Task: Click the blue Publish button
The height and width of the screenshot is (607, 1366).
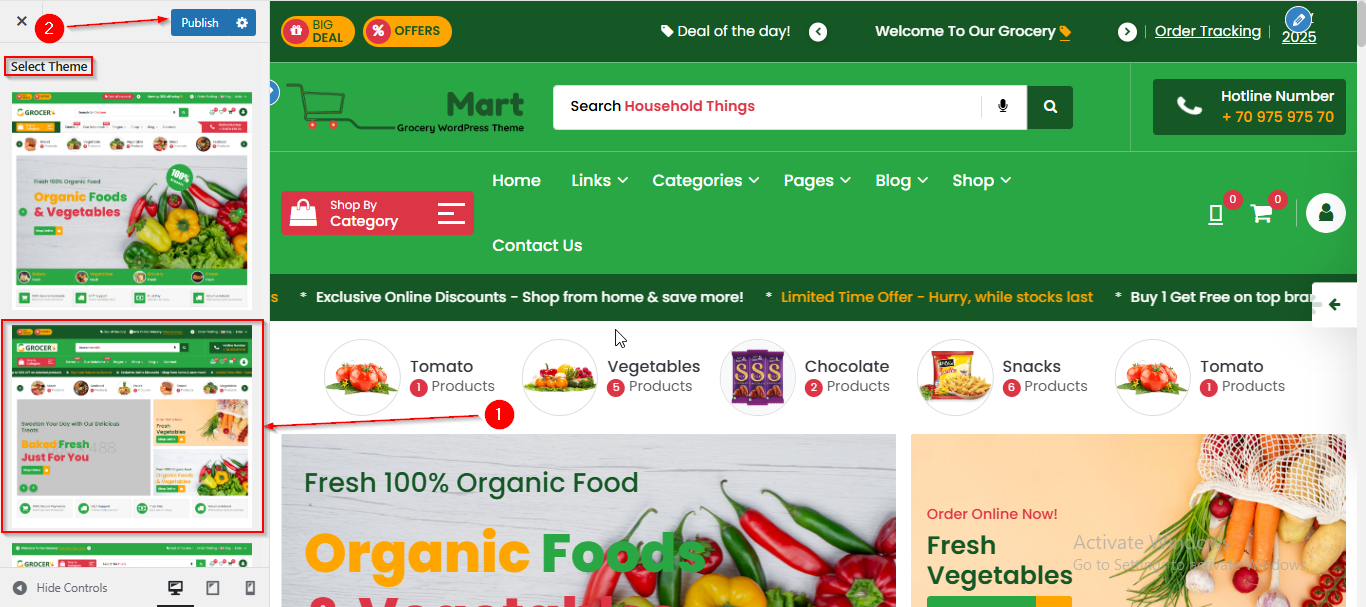Action: coord(200,23)
